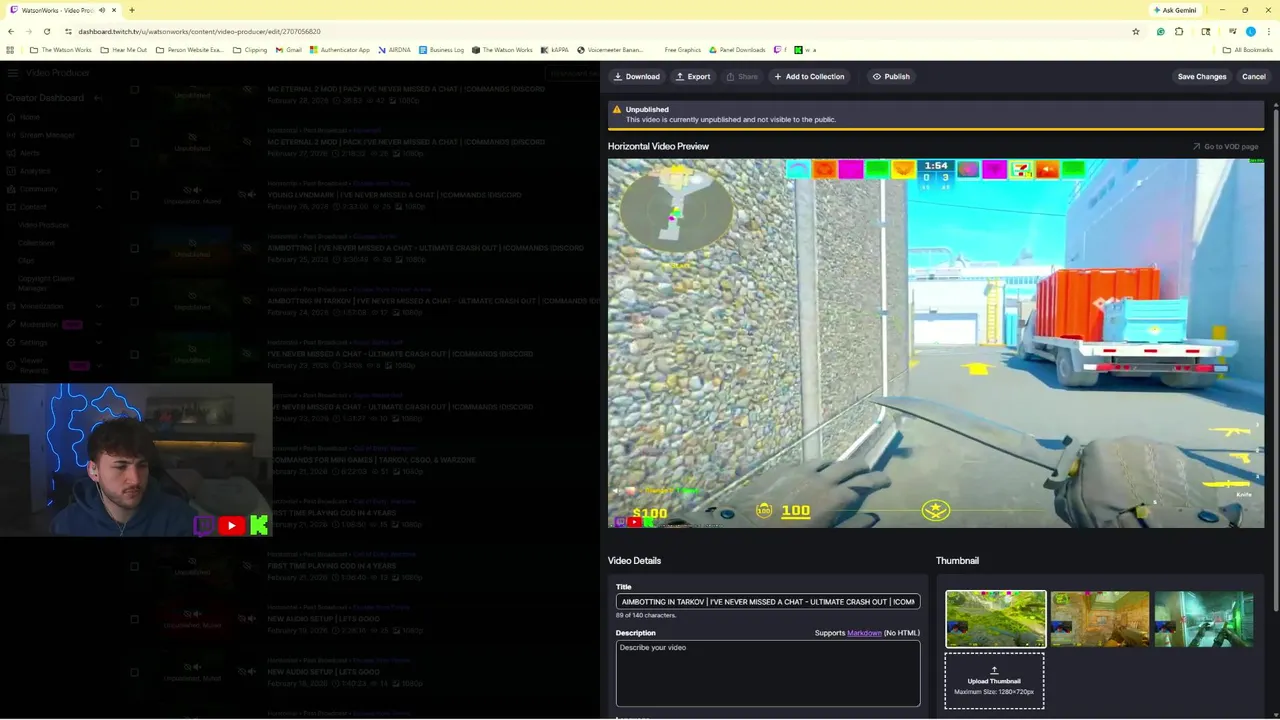Click the Ask Gemini button

coord(1175,10)
